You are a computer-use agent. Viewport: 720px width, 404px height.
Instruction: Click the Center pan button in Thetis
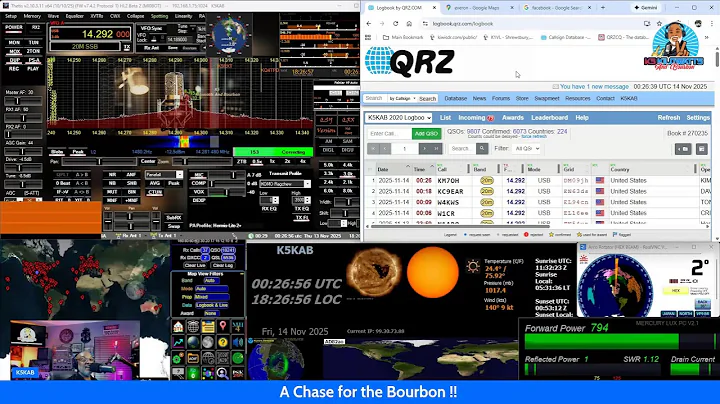[148, 162]
